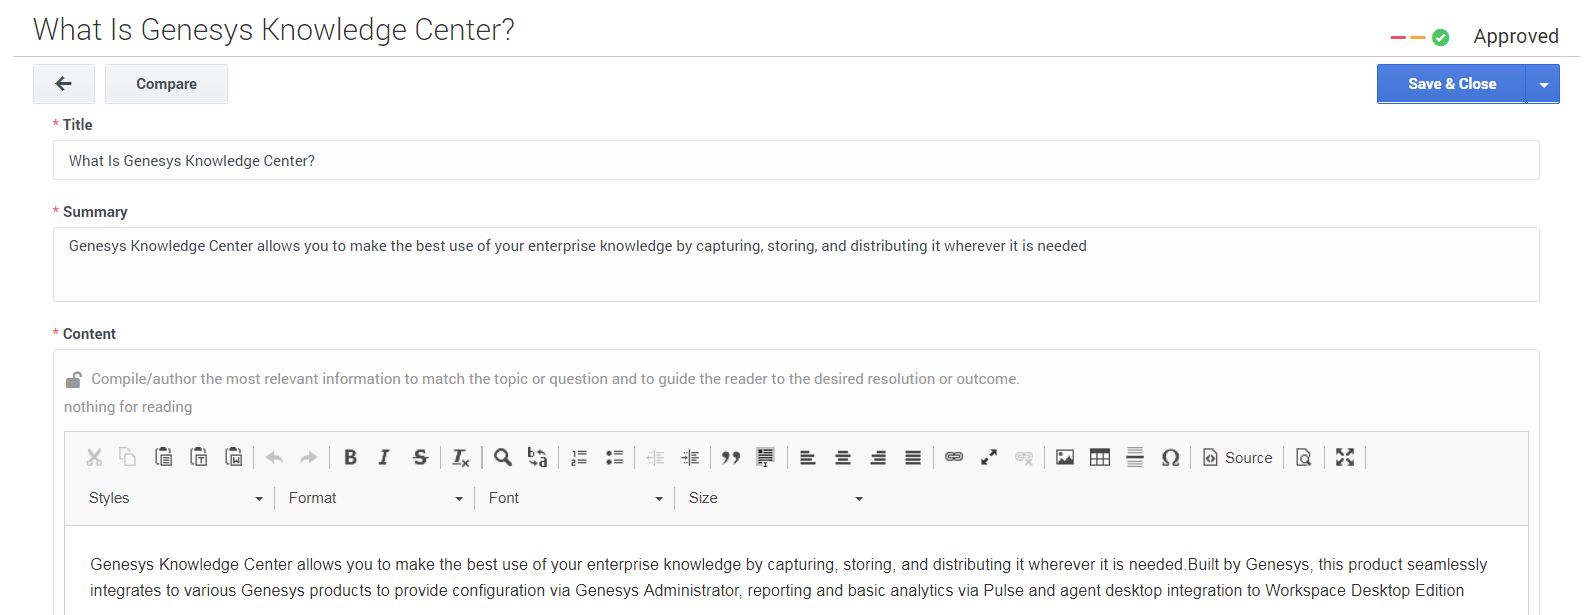Switch to Source view
The height and width of the screenshot is (615, 1592).
(1238, 457)
